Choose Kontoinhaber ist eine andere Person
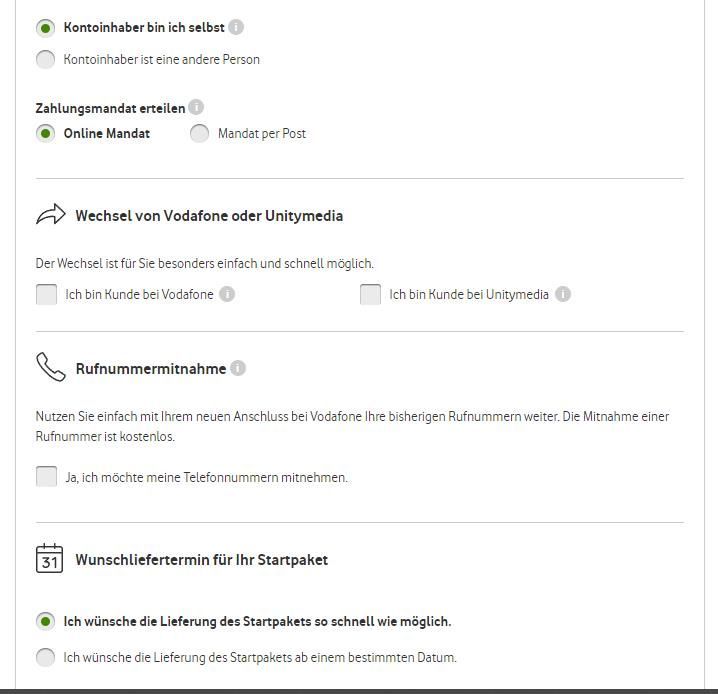Viewport: 718px width, 694px height. (x=45, y=59)
